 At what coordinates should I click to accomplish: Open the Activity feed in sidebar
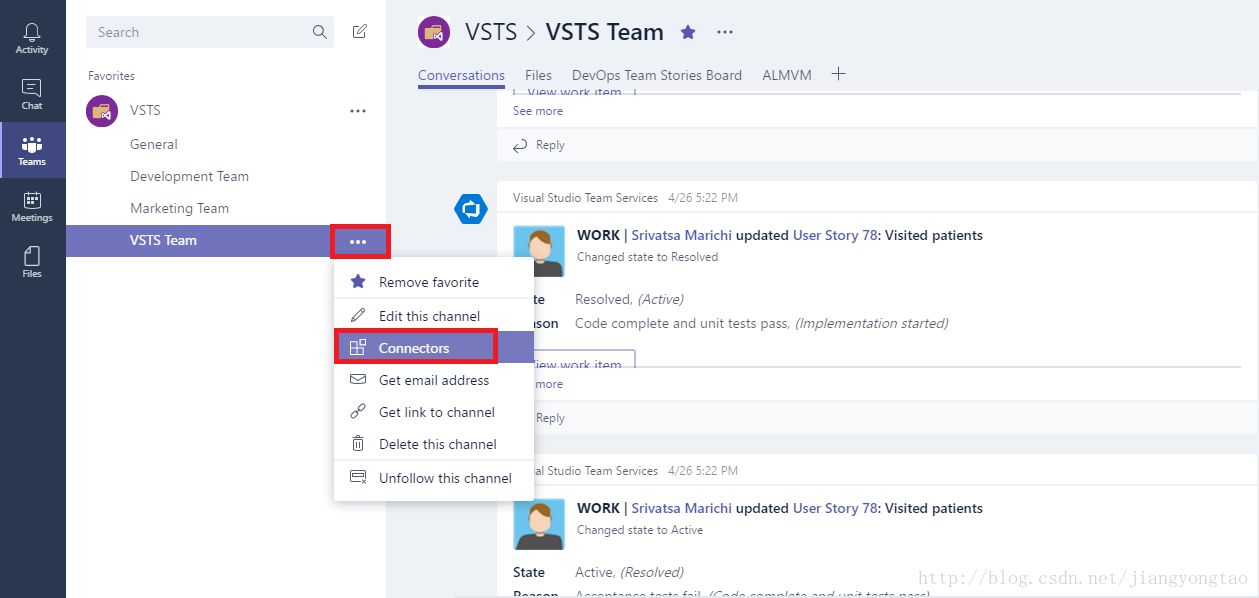(x=32, y=38)
